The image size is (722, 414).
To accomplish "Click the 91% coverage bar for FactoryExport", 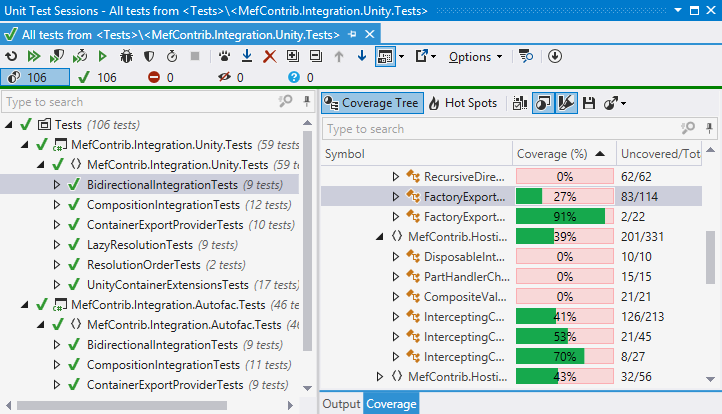I will [x=564, y=216].
